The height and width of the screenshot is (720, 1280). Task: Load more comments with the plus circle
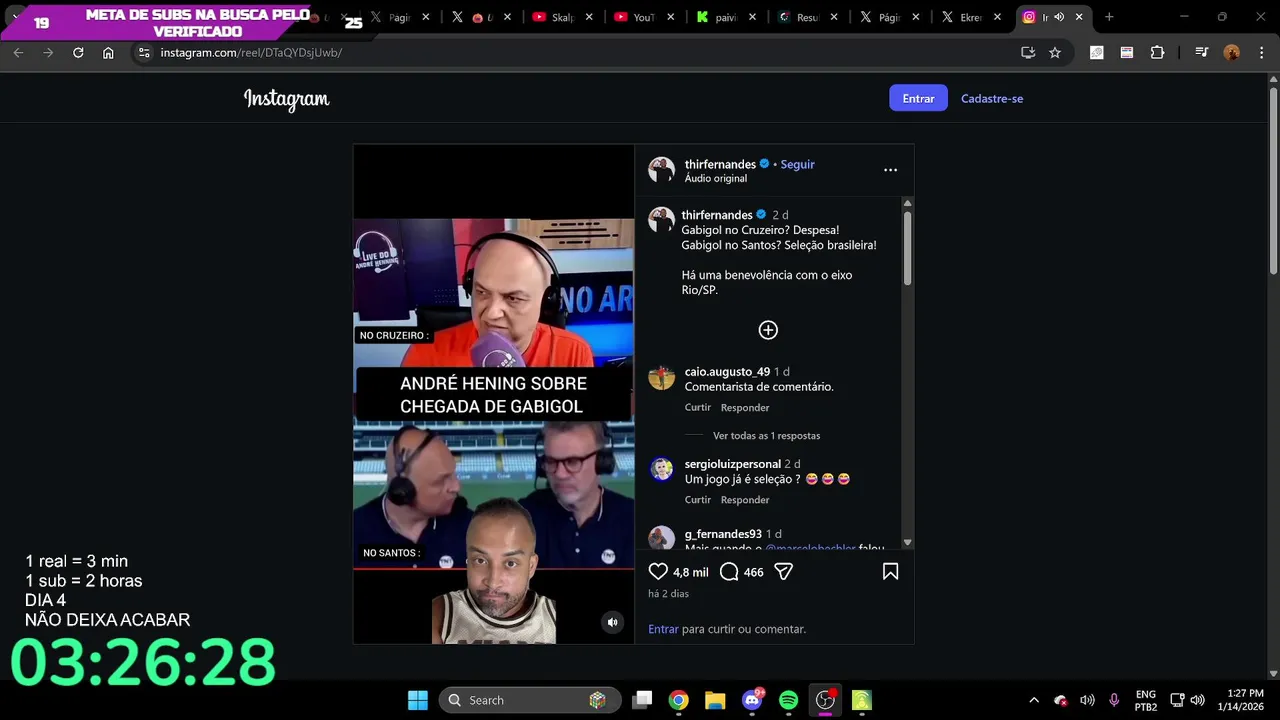(768, 330)
